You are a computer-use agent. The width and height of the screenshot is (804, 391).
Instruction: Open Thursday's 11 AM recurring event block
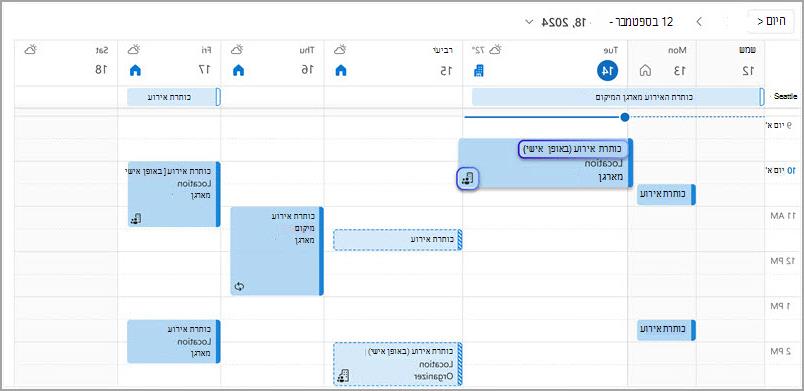point(277,251)
